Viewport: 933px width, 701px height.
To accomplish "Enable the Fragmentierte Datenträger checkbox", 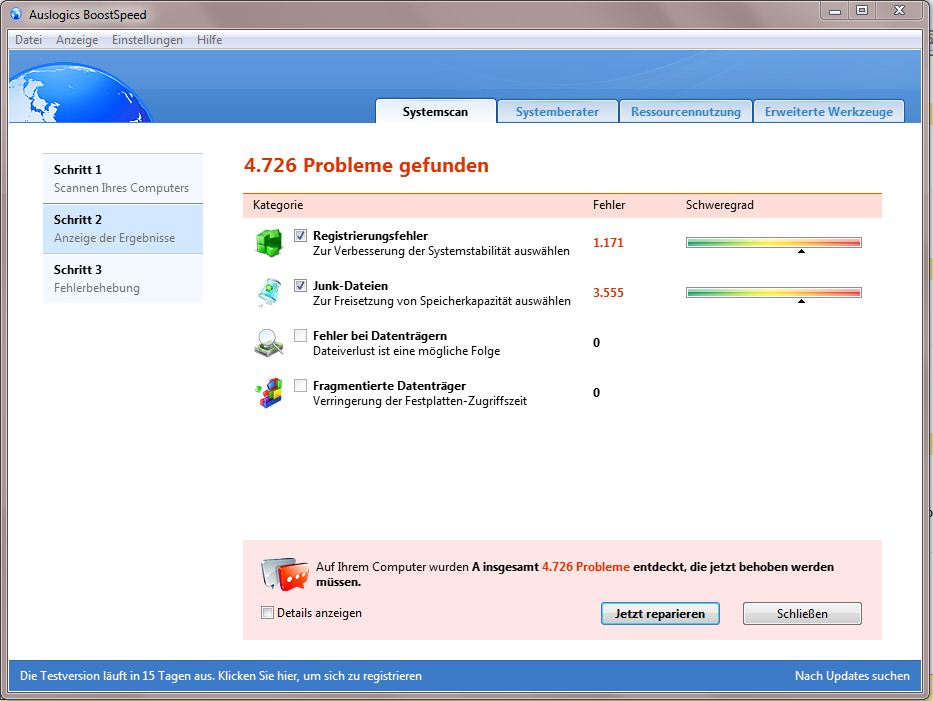I will tap(300, 386).
